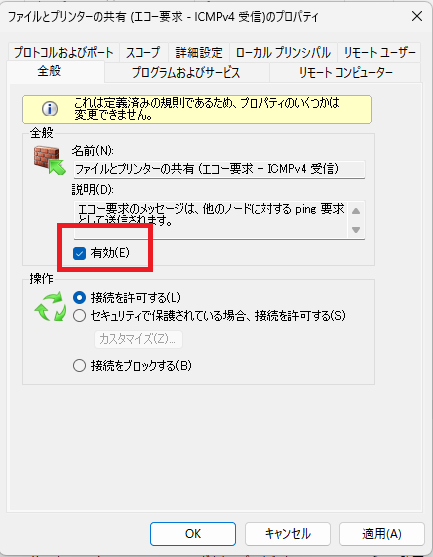Open the 詳細設定 tab
Image resolution: width=433 pixels, height=557 pixels.
[199, 53]
